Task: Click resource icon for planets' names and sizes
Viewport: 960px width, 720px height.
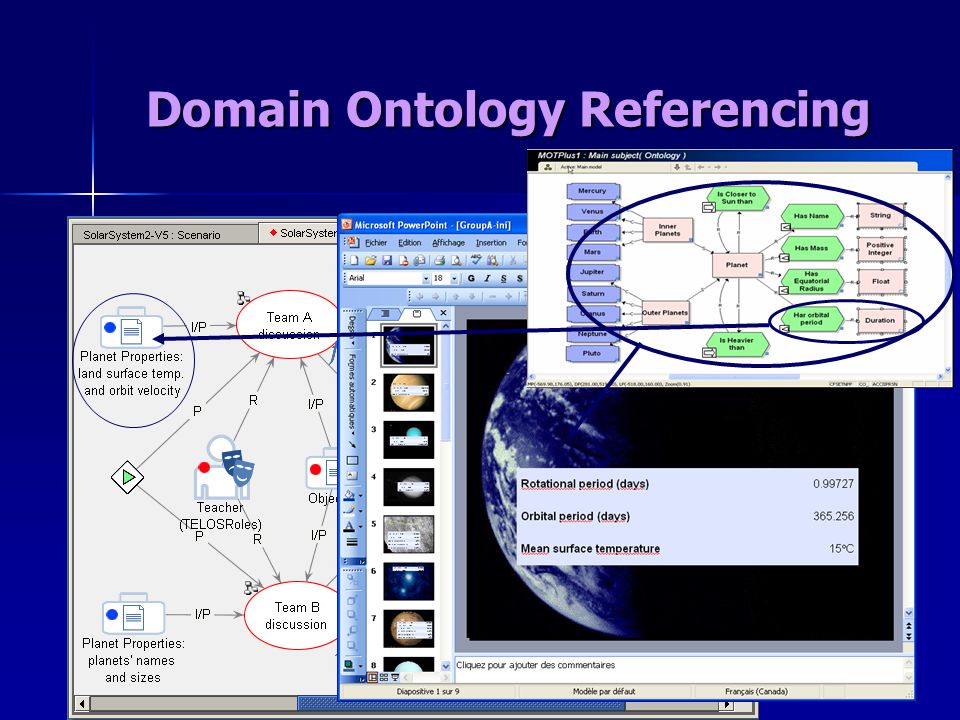Action: click(x=133, y=613)
